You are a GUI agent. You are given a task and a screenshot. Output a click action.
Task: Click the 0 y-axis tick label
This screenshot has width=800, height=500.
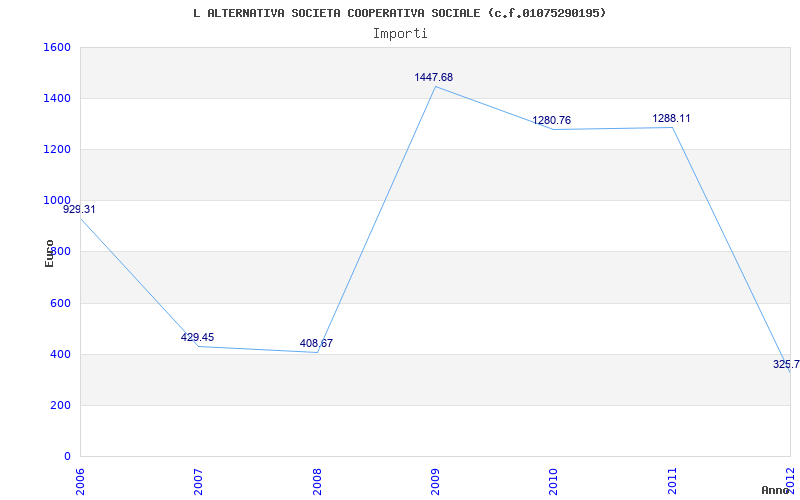click(x=67, y=457)
